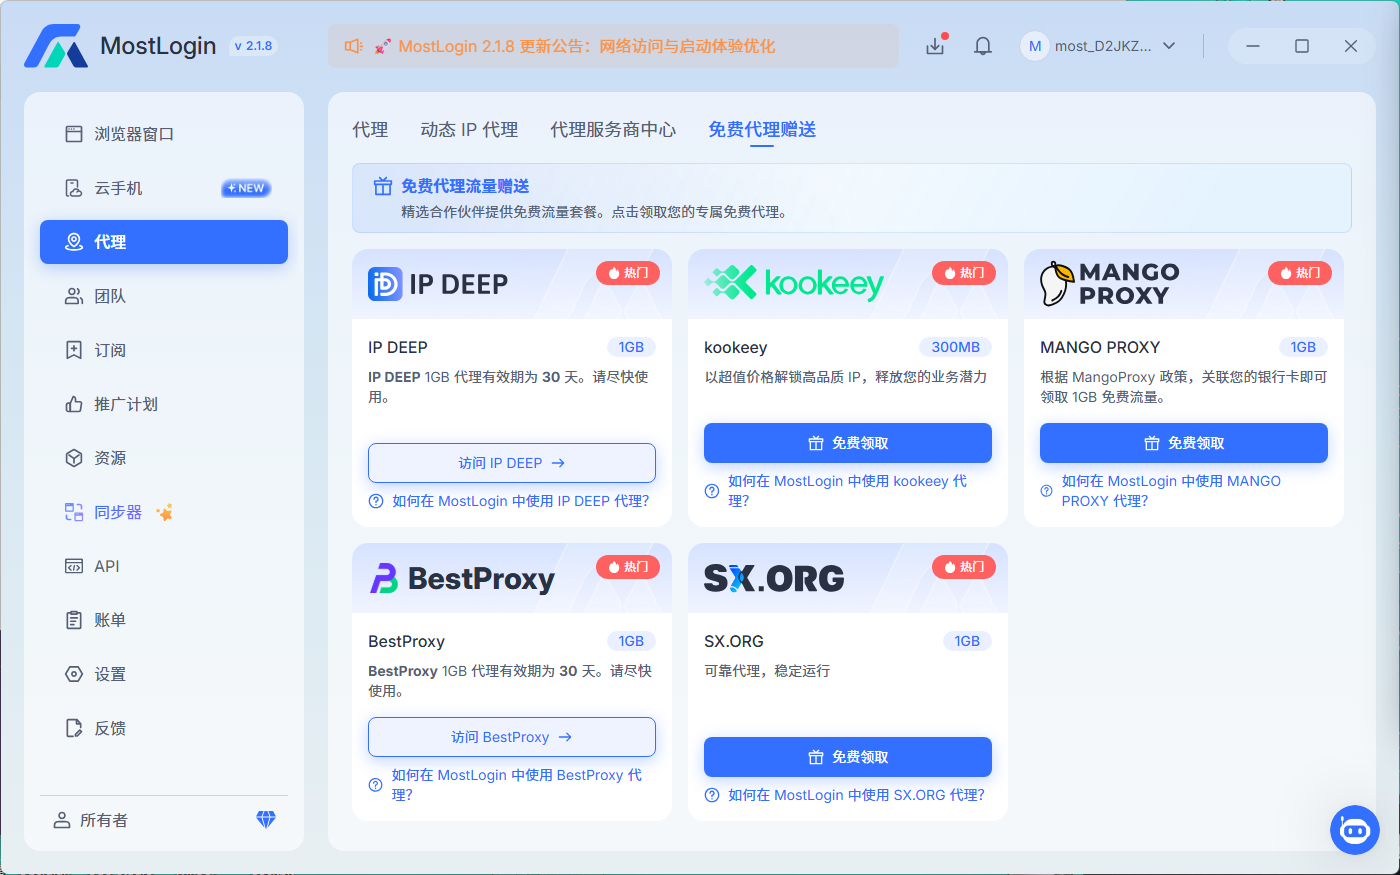Click 热门 badge on BestProxy card
Screen dimensions: 1400x875
(628, 567)
